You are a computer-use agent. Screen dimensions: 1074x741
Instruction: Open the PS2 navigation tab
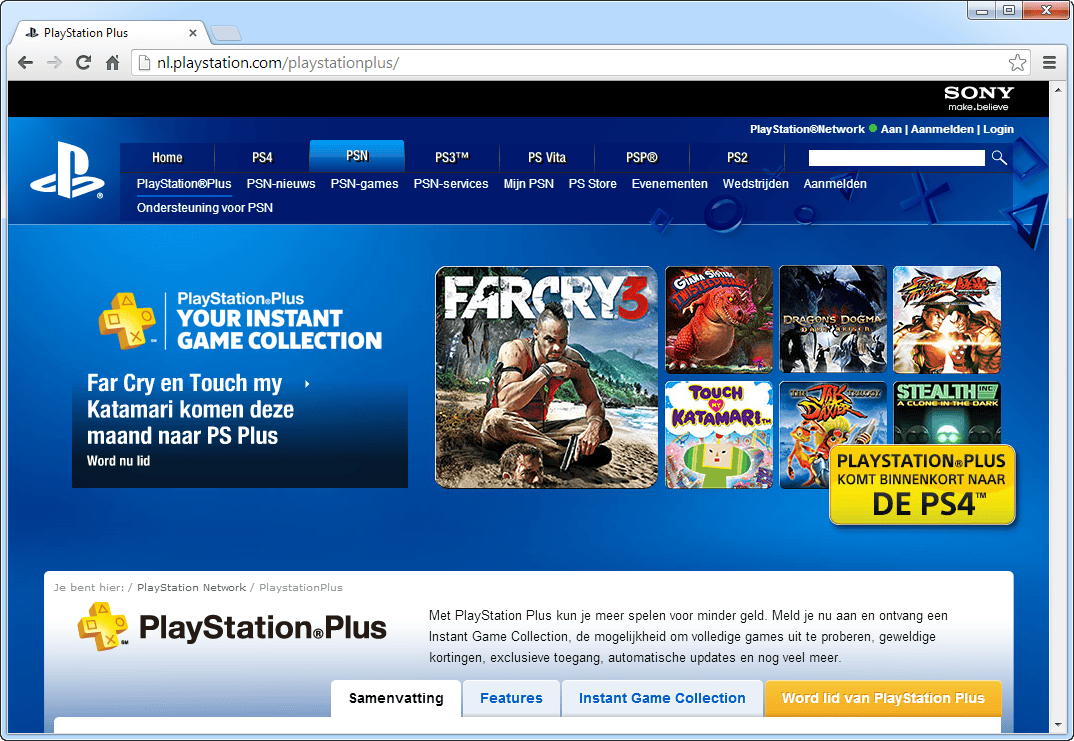click(737, 158)
